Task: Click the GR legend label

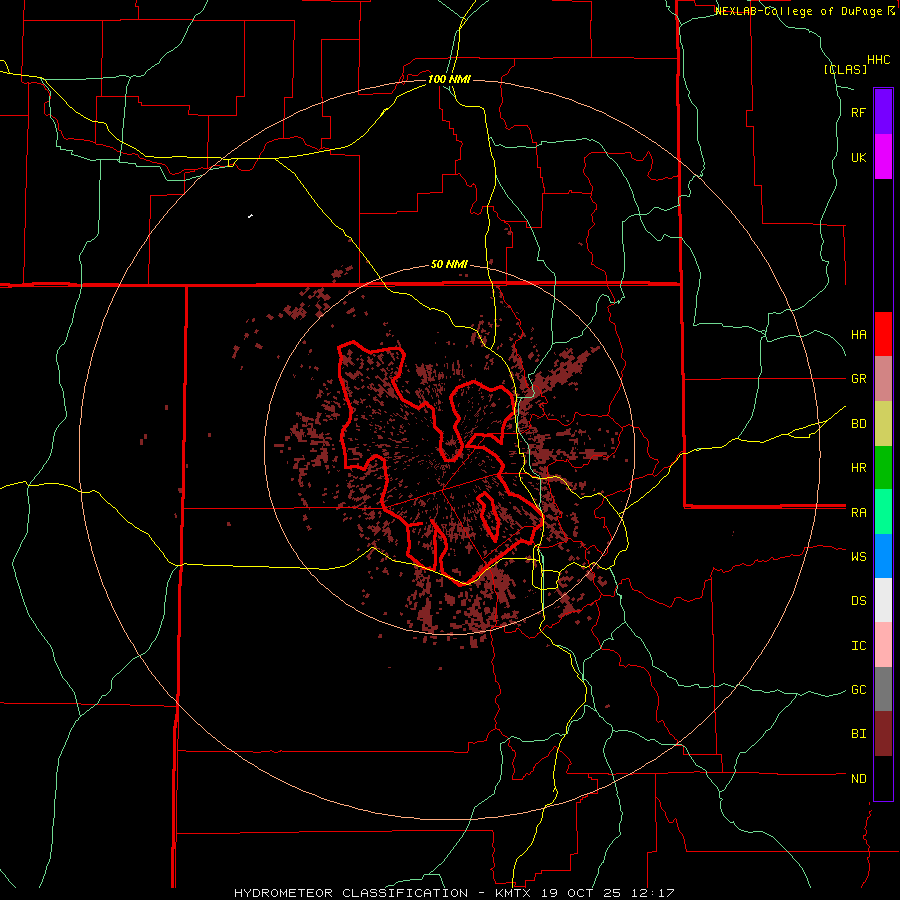Action: coord(858,378)
